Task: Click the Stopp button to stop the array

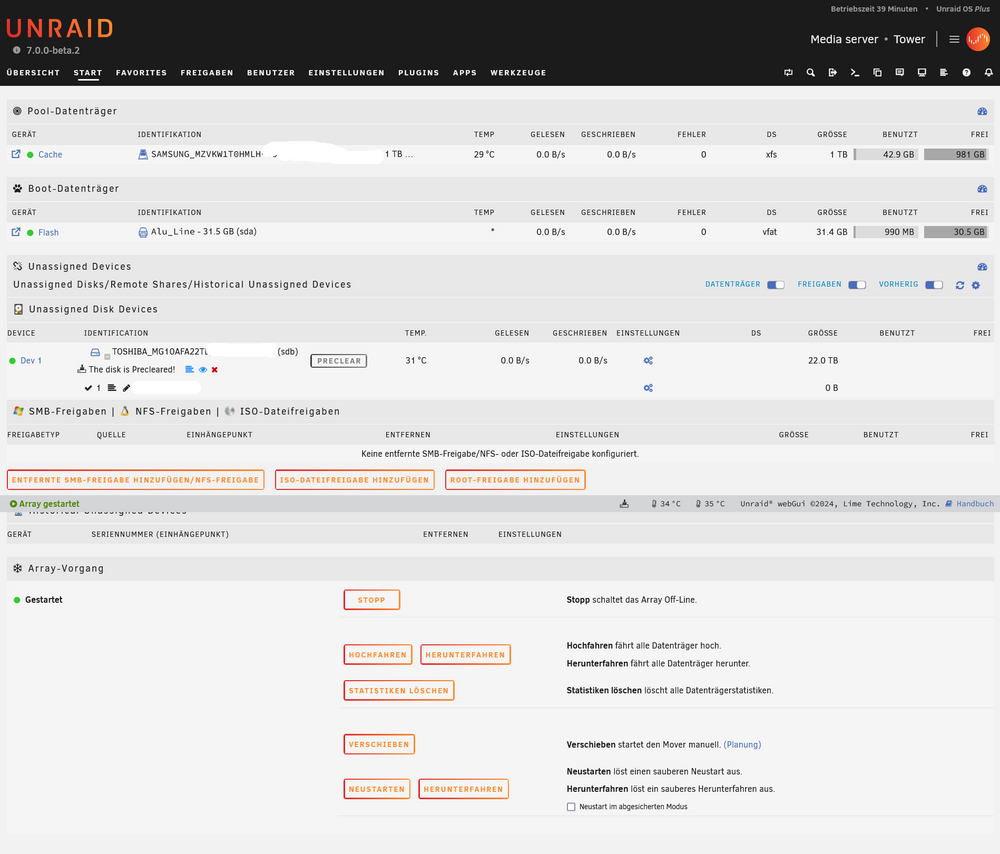Action: coord(372,600)
